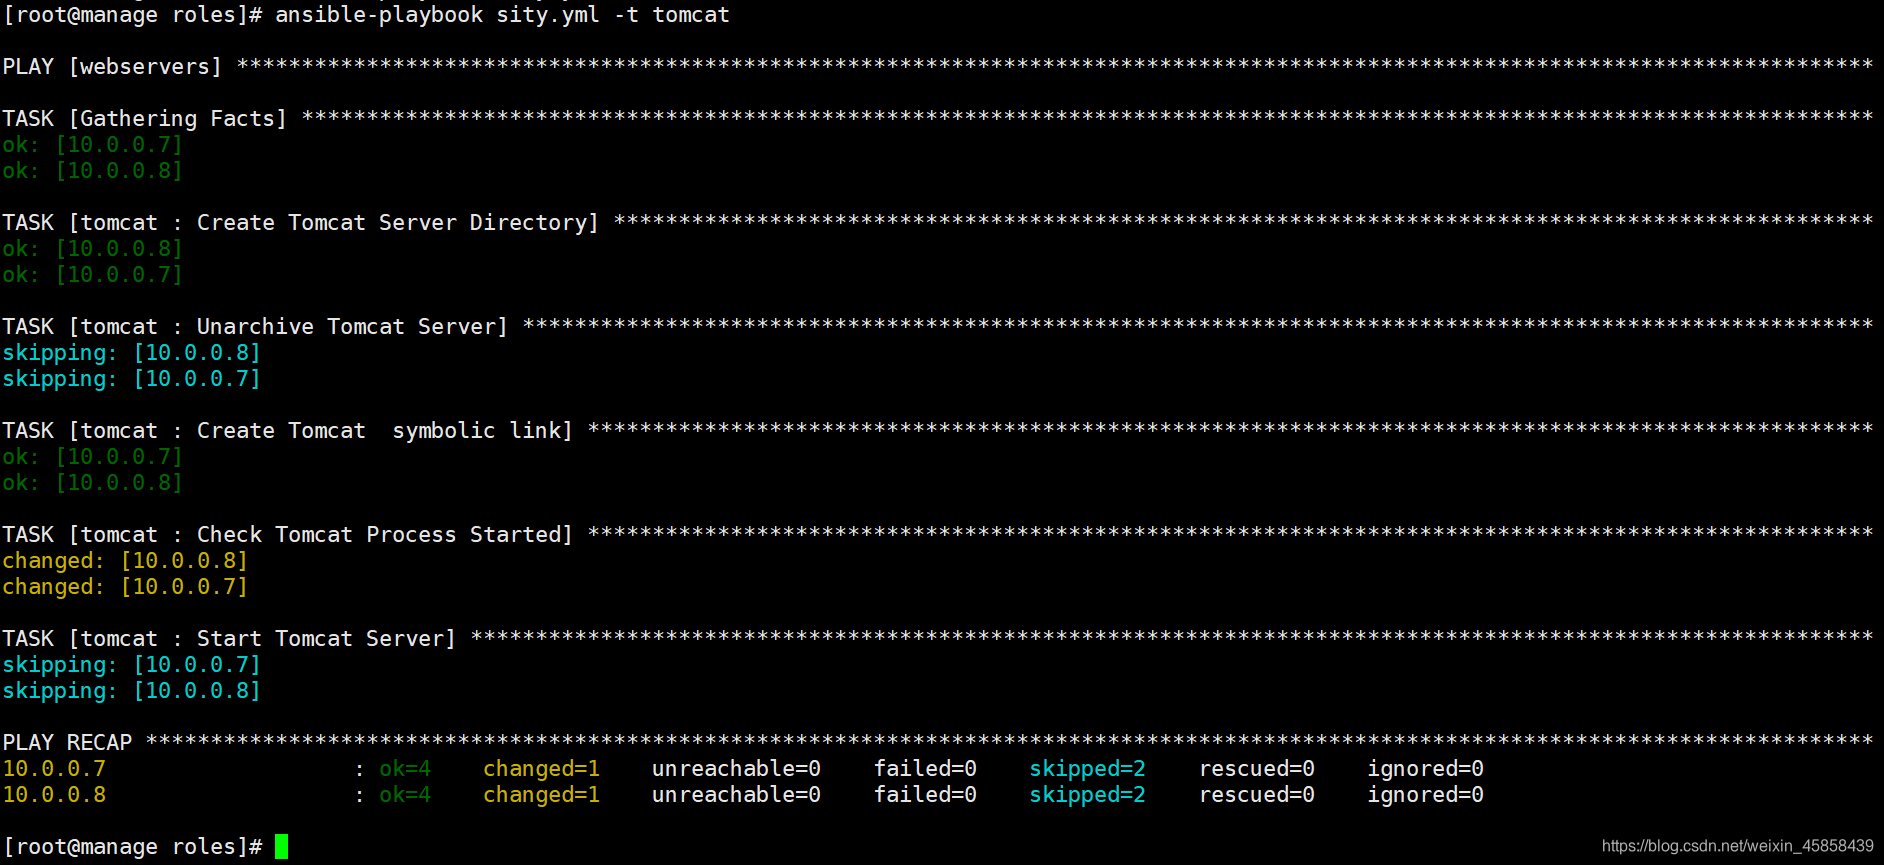This screenshot has height=865, width=1884.
Task: Click 'failed=0' in the 10.0.0.7 recap row
Action: click(x=926, y=769)
